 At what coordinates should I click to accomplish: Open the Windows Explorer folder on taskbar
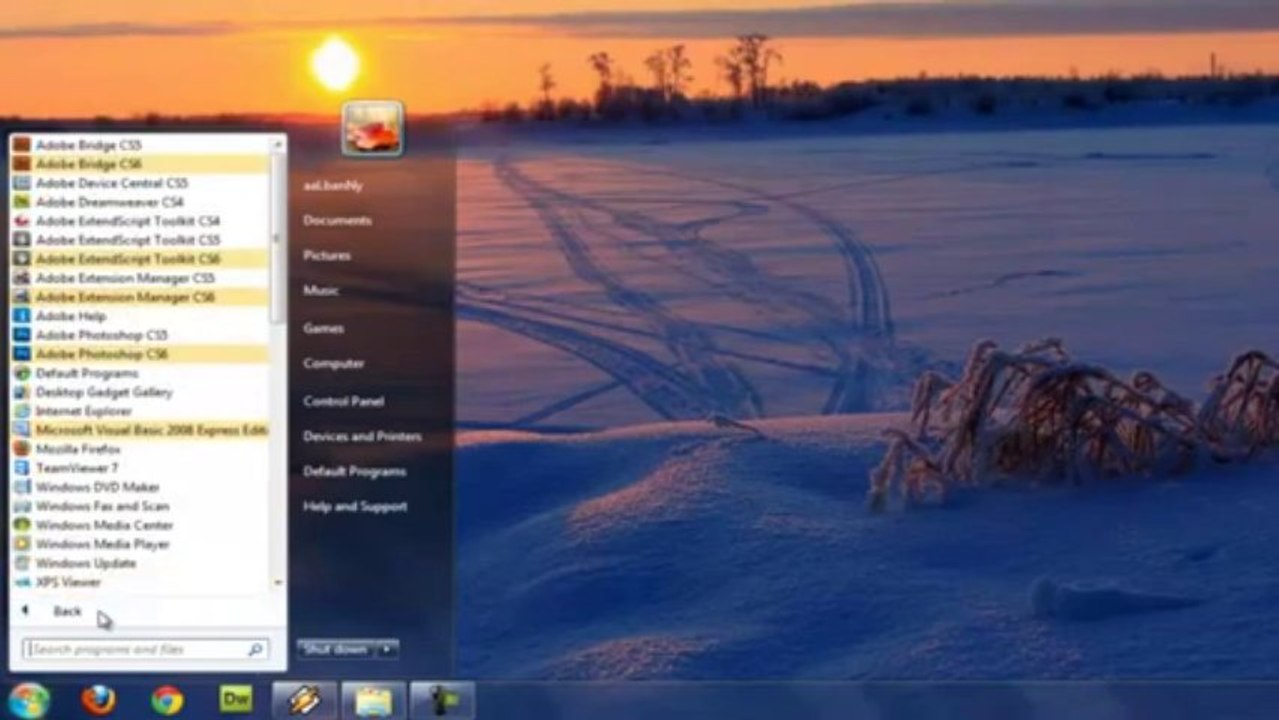coord(373,701)
